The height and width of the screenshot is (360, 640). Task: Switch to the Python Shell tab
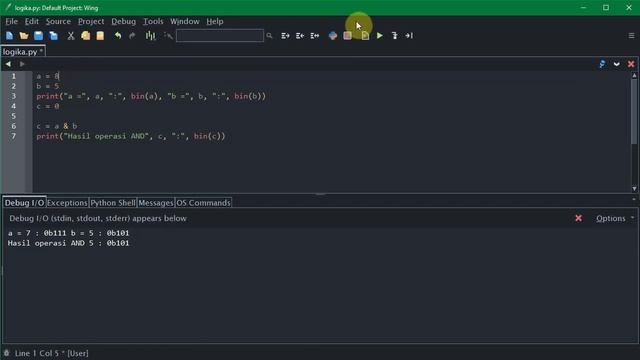[x=113, y=203]
